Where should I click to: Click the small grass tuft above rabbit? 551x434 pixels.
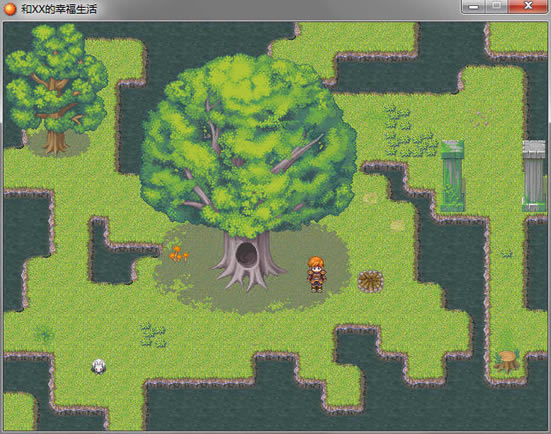153,335
